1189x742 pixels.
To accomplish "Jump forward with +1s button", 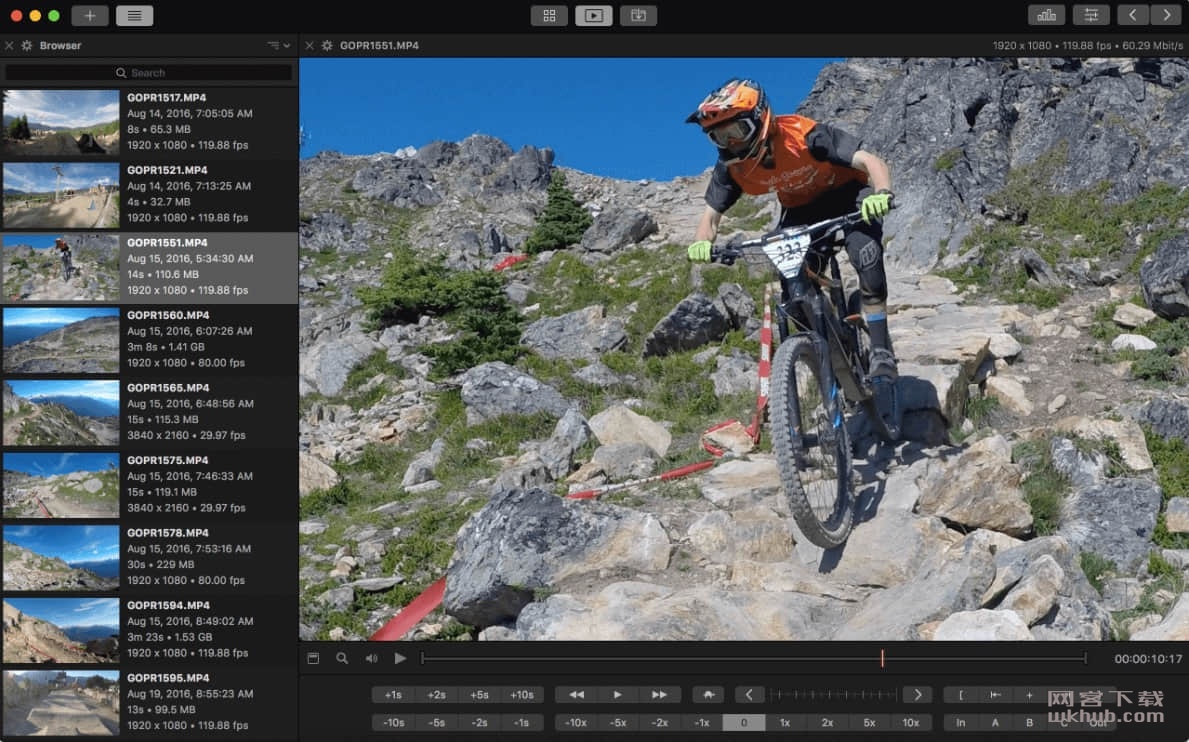I will [x=394, y=694].
